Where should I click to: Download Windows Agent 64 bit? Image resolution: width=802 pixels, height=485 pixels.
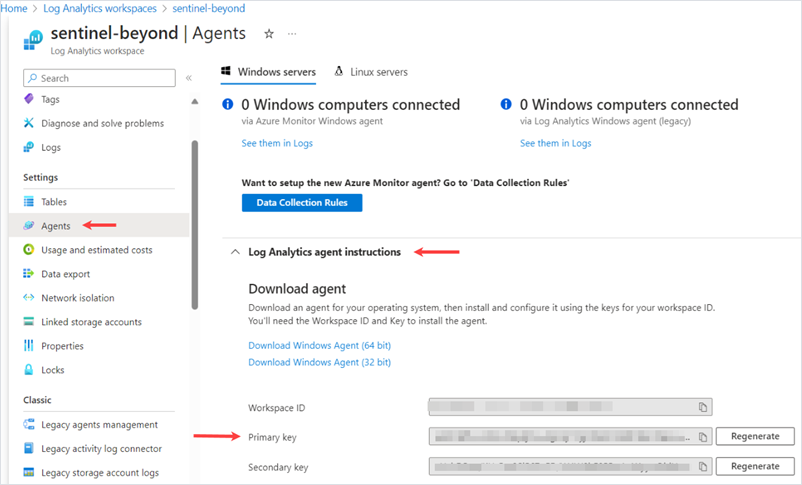(319, 346)
